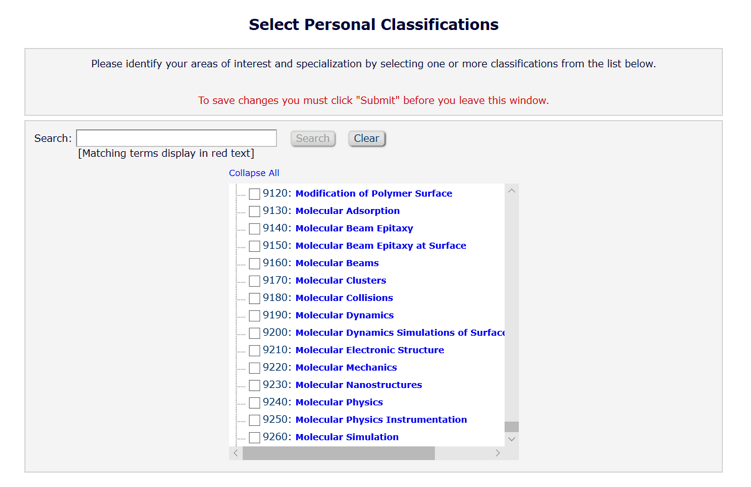Viewport: 751px width, 487px height.
Task: Select the Molecular Beam Epitaxy checkbox
Action: (x=254, y=229)
